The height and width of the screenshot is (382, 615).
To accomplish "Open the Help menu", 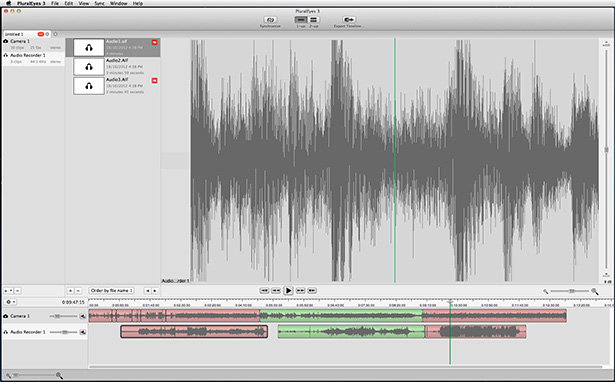I will click(138, 3).
